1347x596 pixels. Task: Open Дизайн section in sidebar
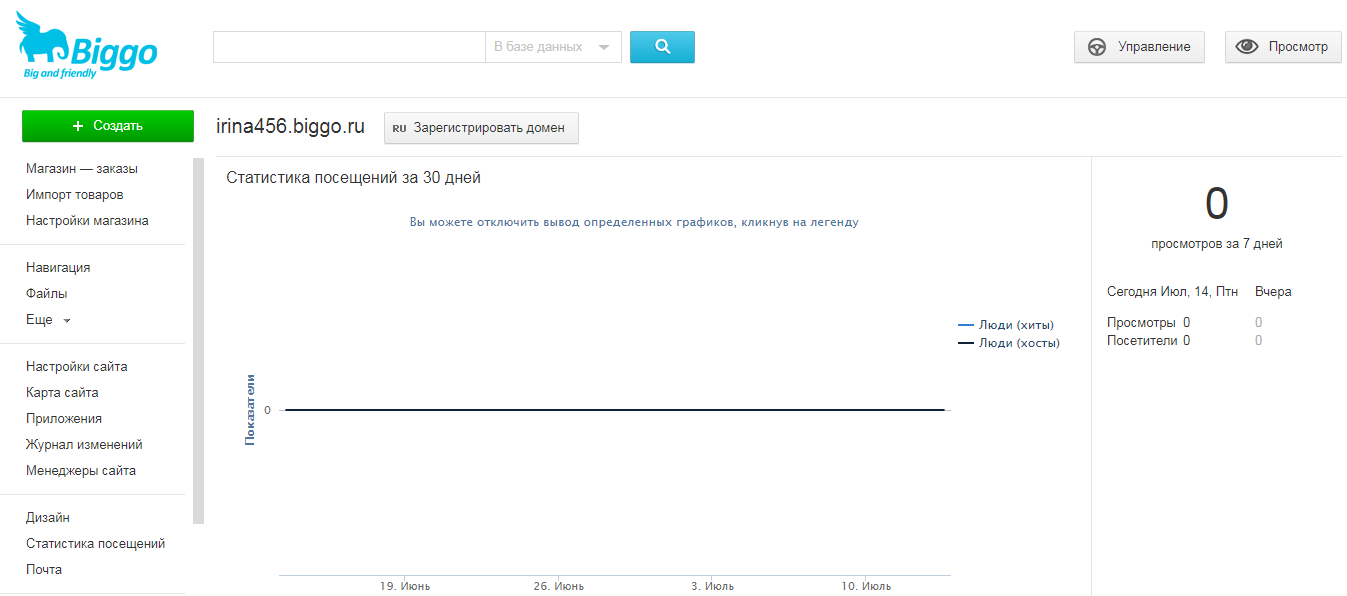[48, 518]
